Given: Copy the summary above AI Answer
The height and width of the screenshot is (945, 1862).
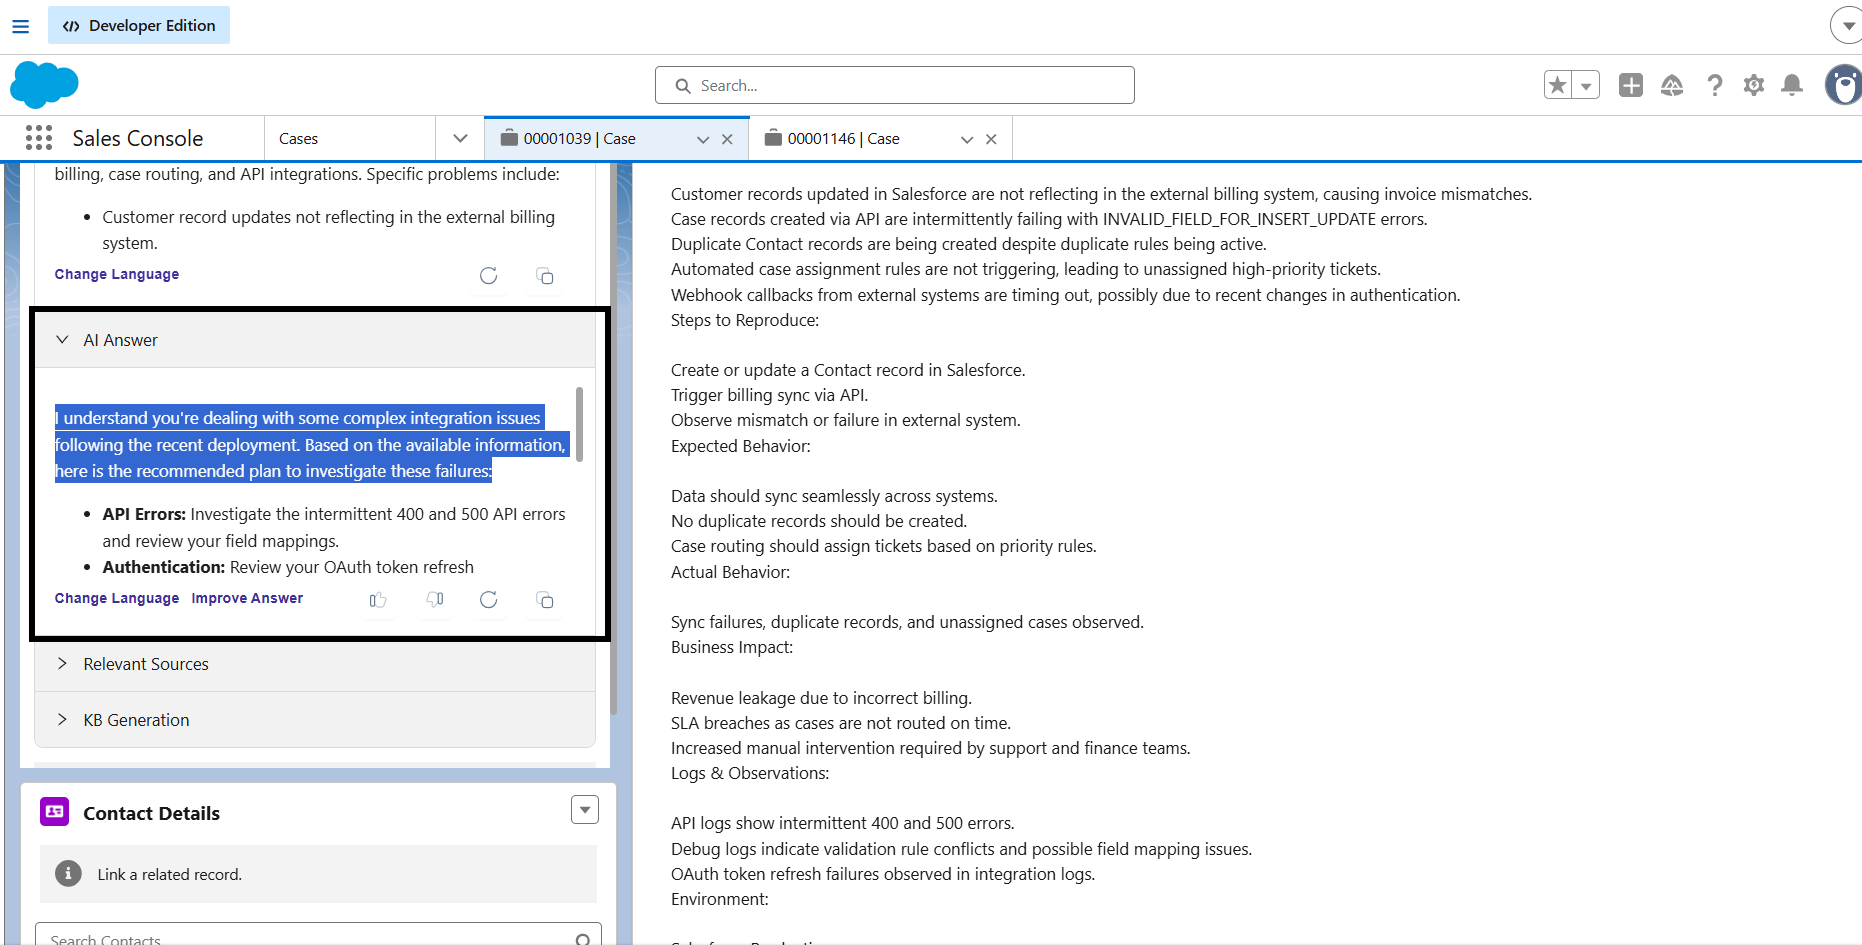Looking at the screenshot, I should pos(545,276).
